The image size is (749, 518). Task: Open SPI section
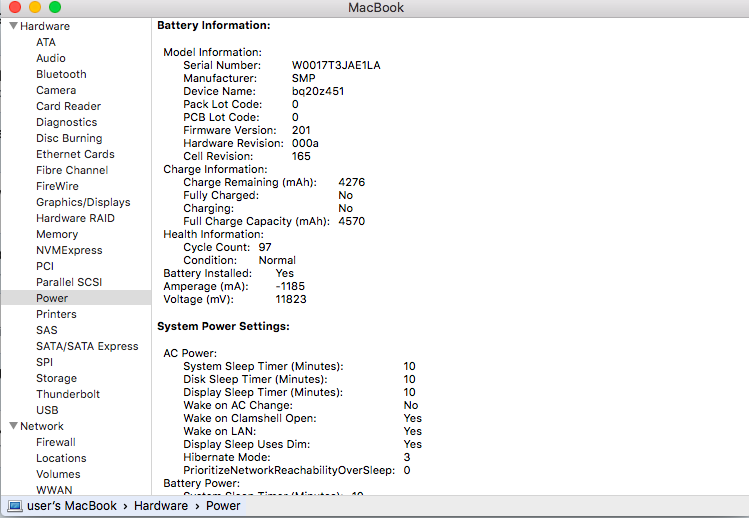coord(44,362)
